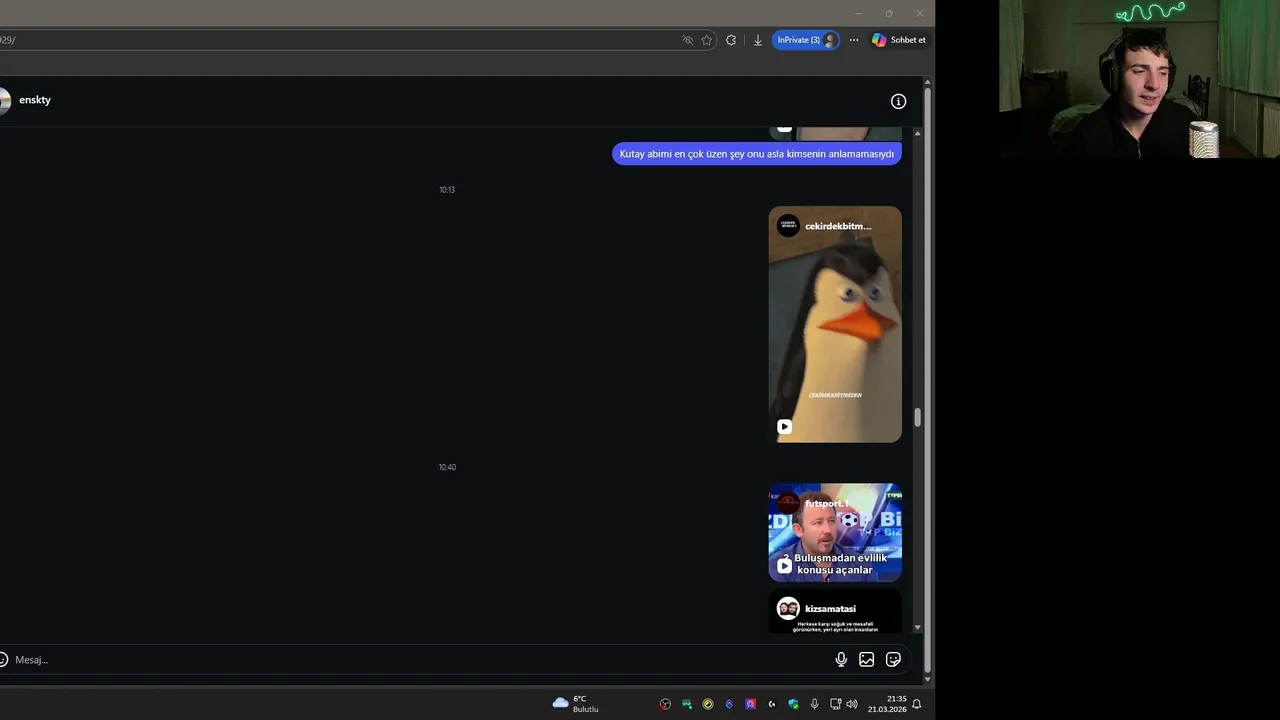Click the Mesaj... text input field
1280x720 pixels.
tap(420, 660)
